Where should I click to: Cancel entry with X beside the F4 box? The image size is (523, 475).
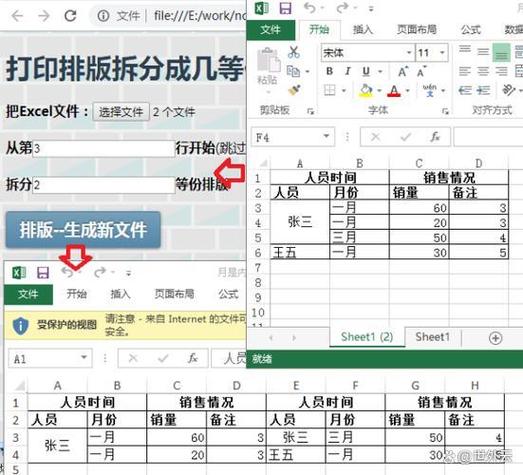pyautogui.click(x=376, y=137)
